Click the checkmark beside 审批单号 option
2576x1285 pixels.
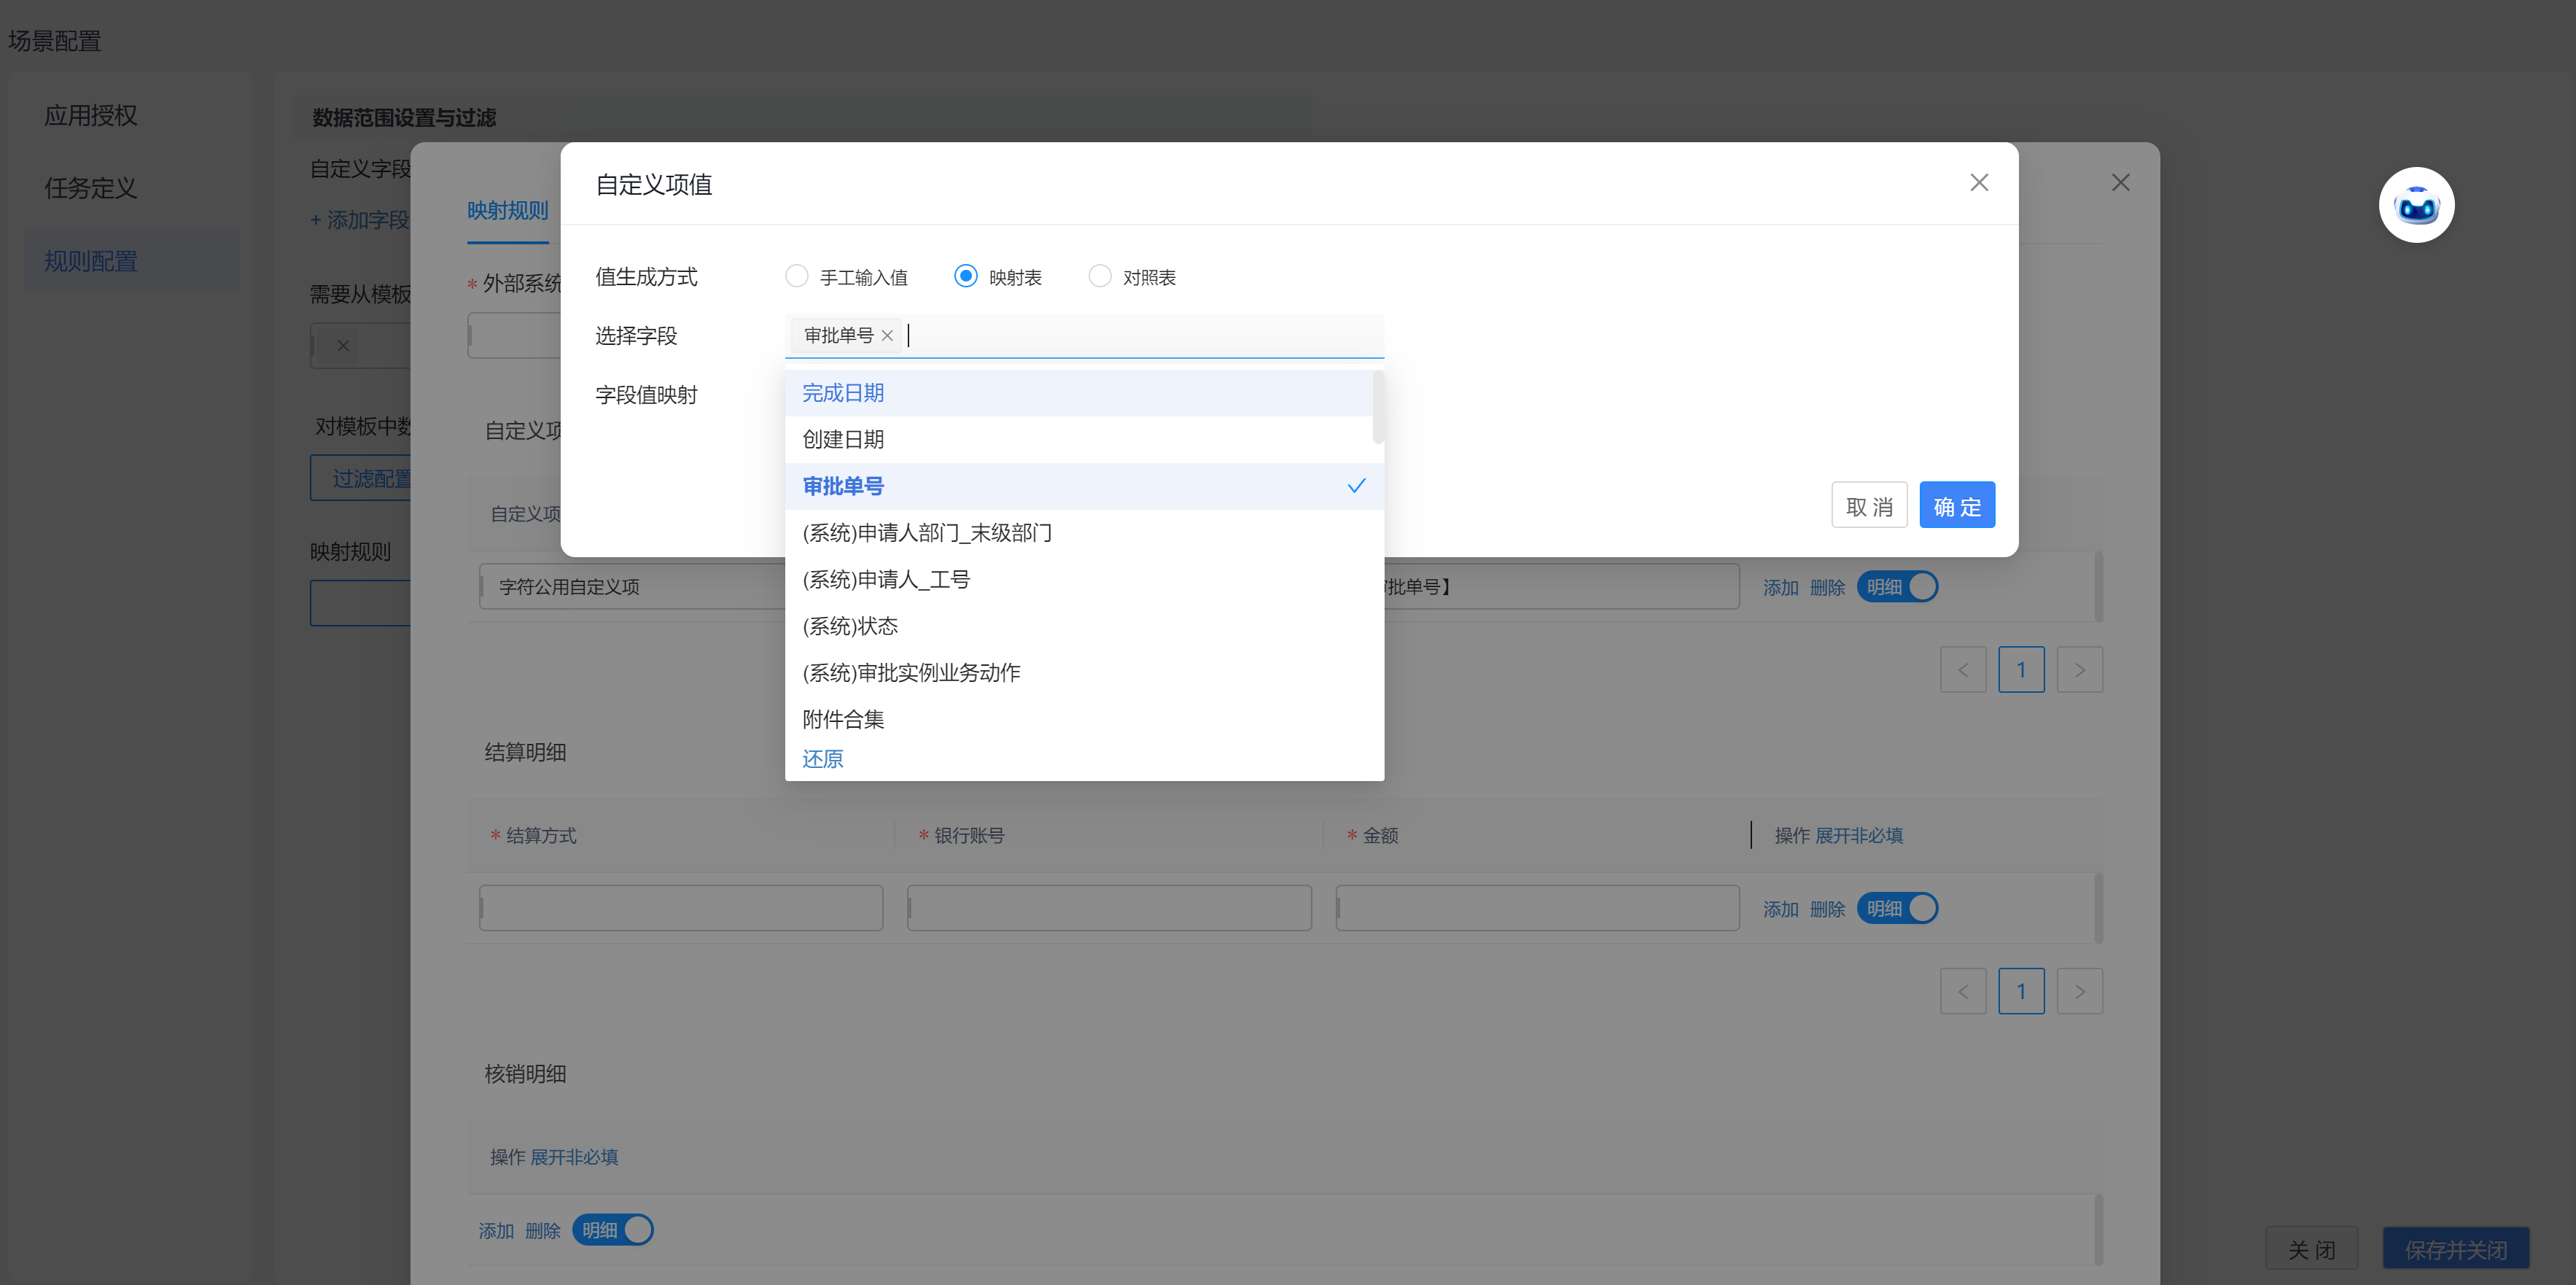point(1356,486)
